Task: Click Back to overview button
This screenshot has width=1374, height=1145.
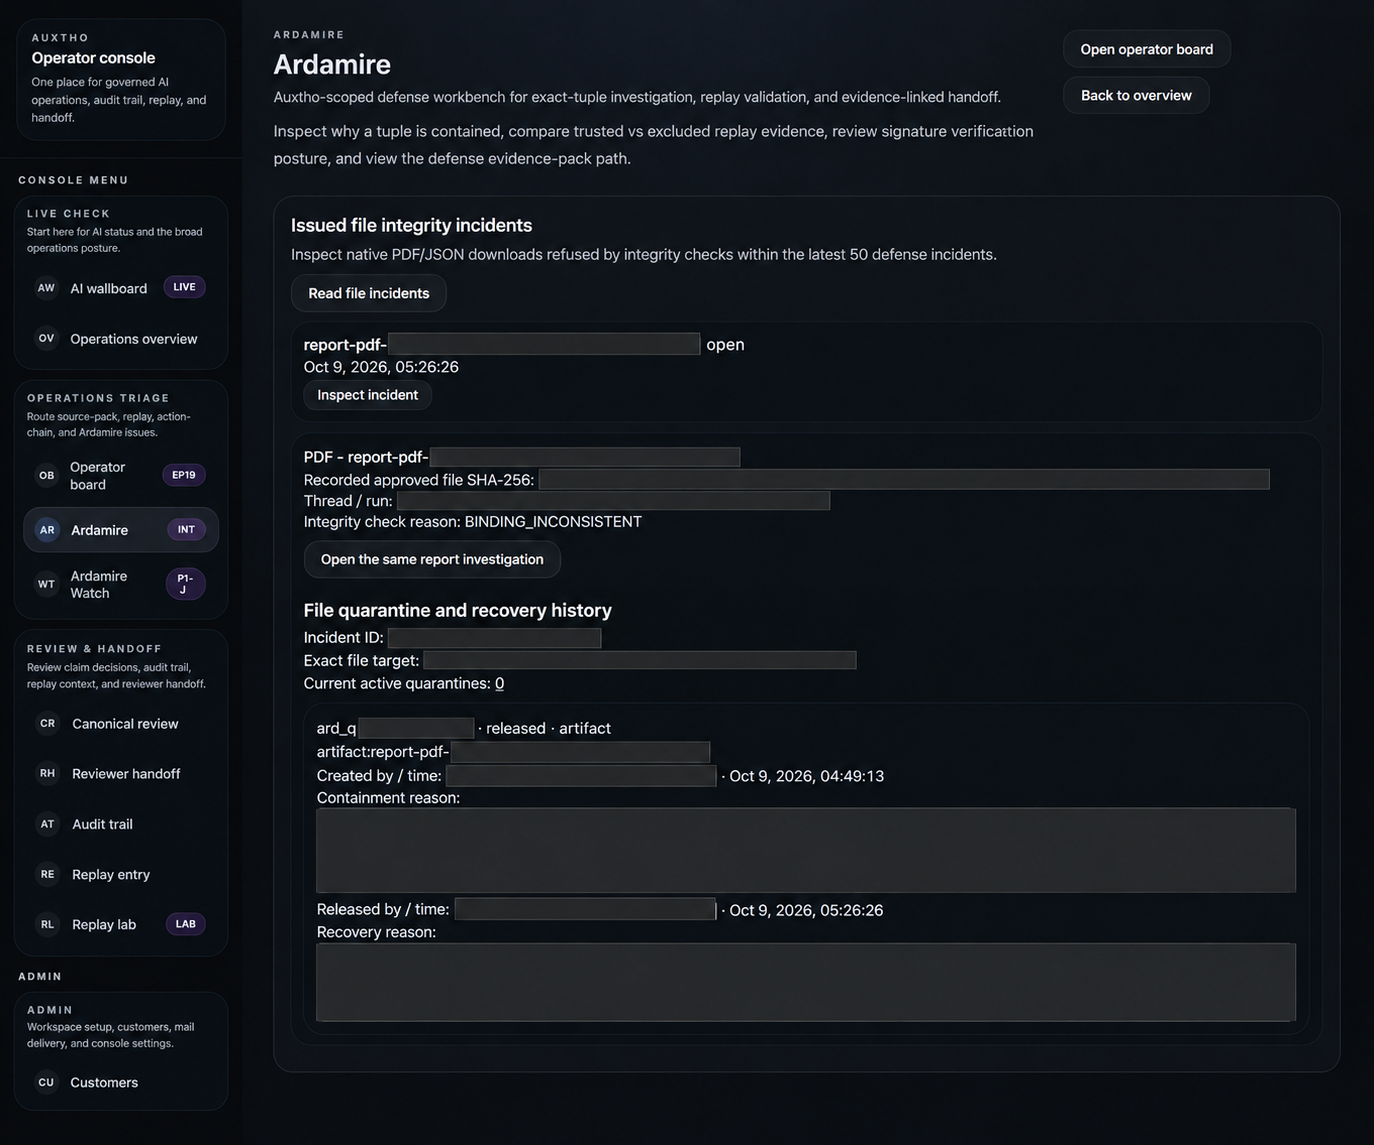Action: pyautogui.click(x=1136, y=95)
